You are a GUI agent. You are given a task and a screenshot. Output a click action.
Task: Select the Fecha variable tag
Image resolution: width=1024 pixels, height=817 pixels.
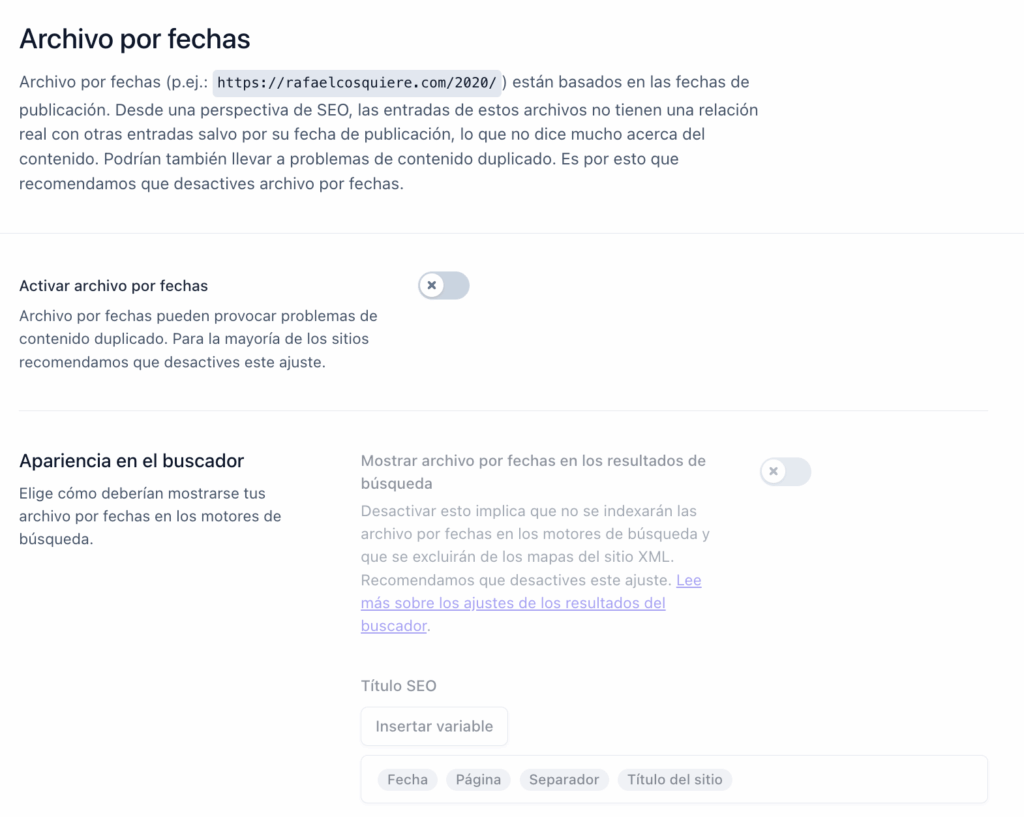(408, 779)
